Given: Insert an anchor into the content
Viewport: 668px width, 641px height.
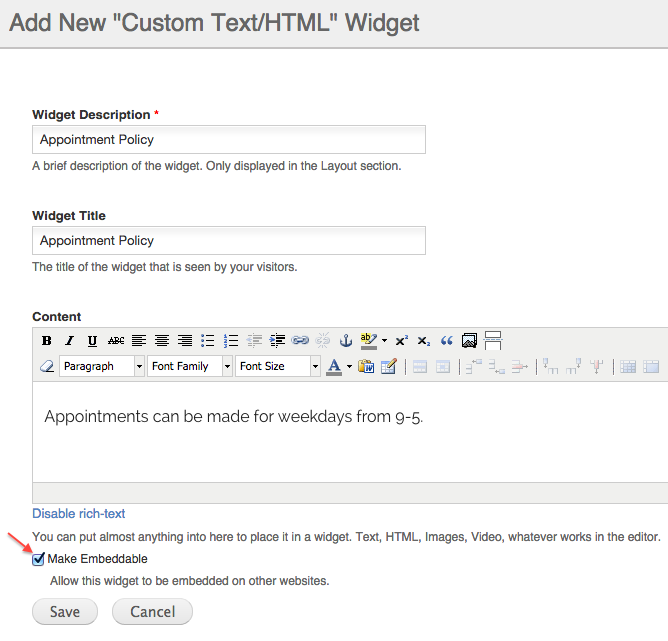Looking at the screenshot, I should (x=346, y=341).
